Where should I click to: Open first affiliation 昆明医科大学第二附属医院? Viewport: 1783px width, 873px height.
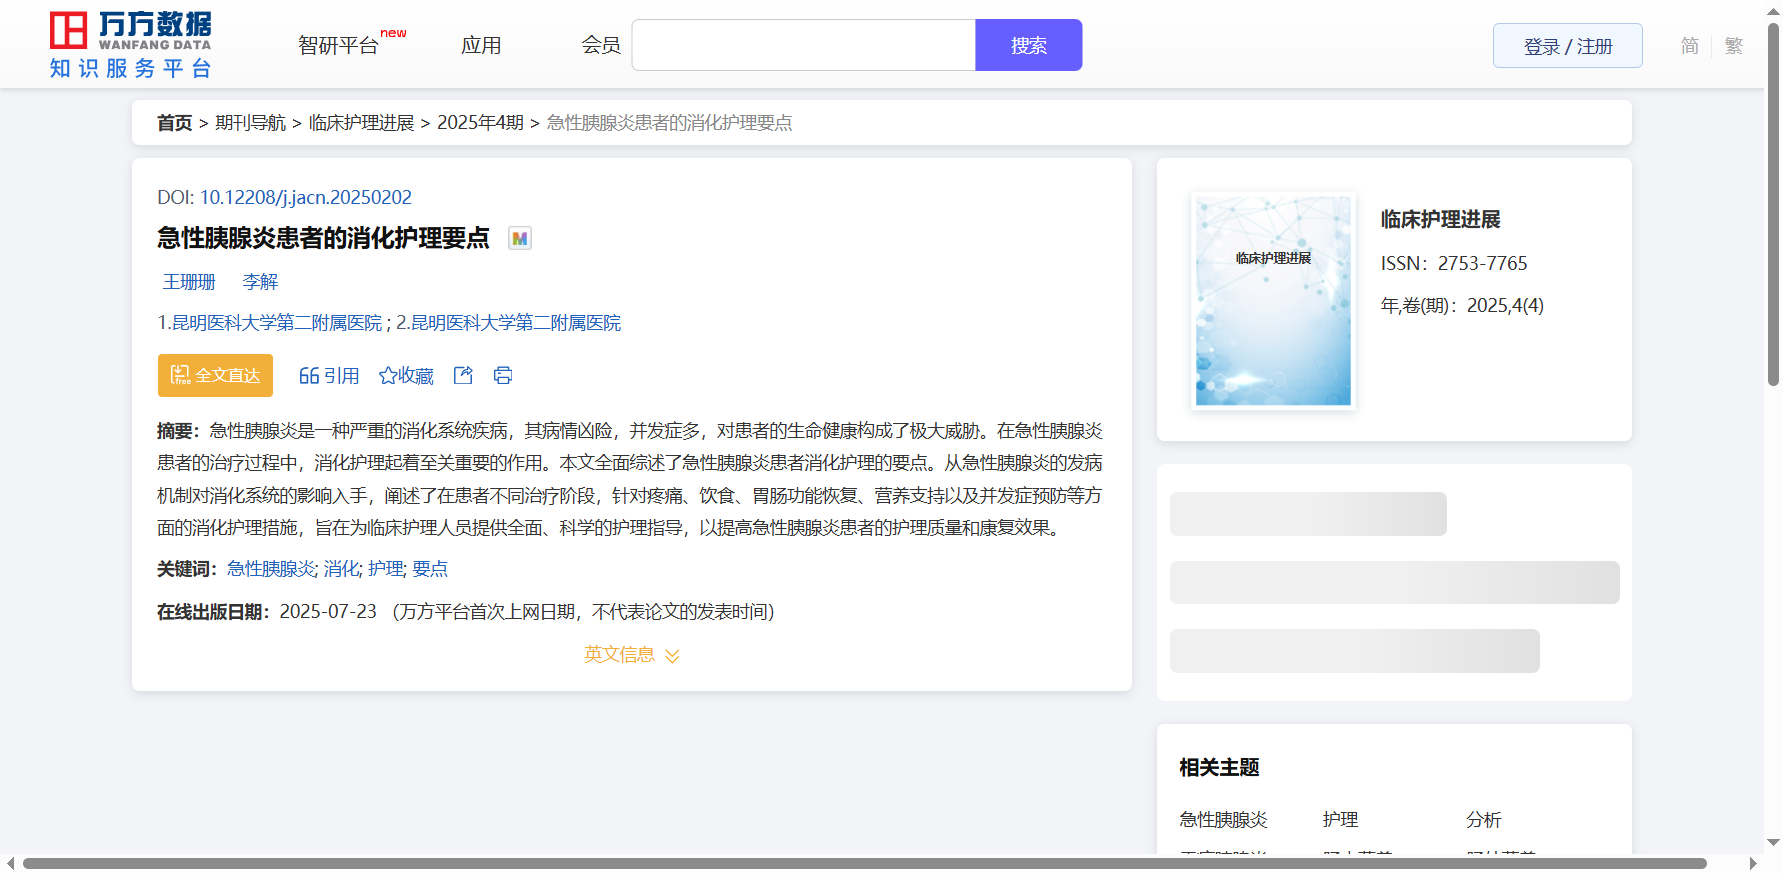click(x=277, y=322)
